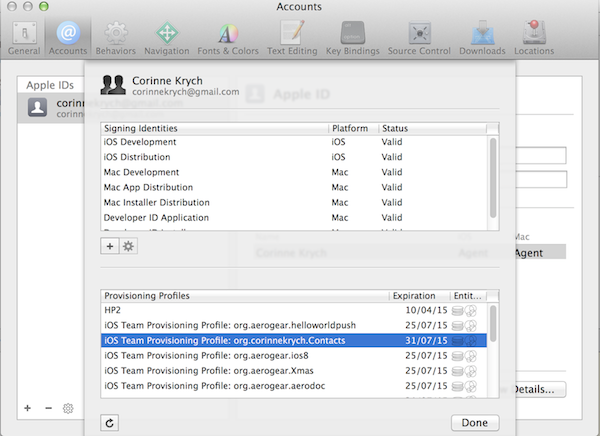Sort by the Expiration column header
The width and height of the screenshot is (600, 436).
[x=420, y=296]
